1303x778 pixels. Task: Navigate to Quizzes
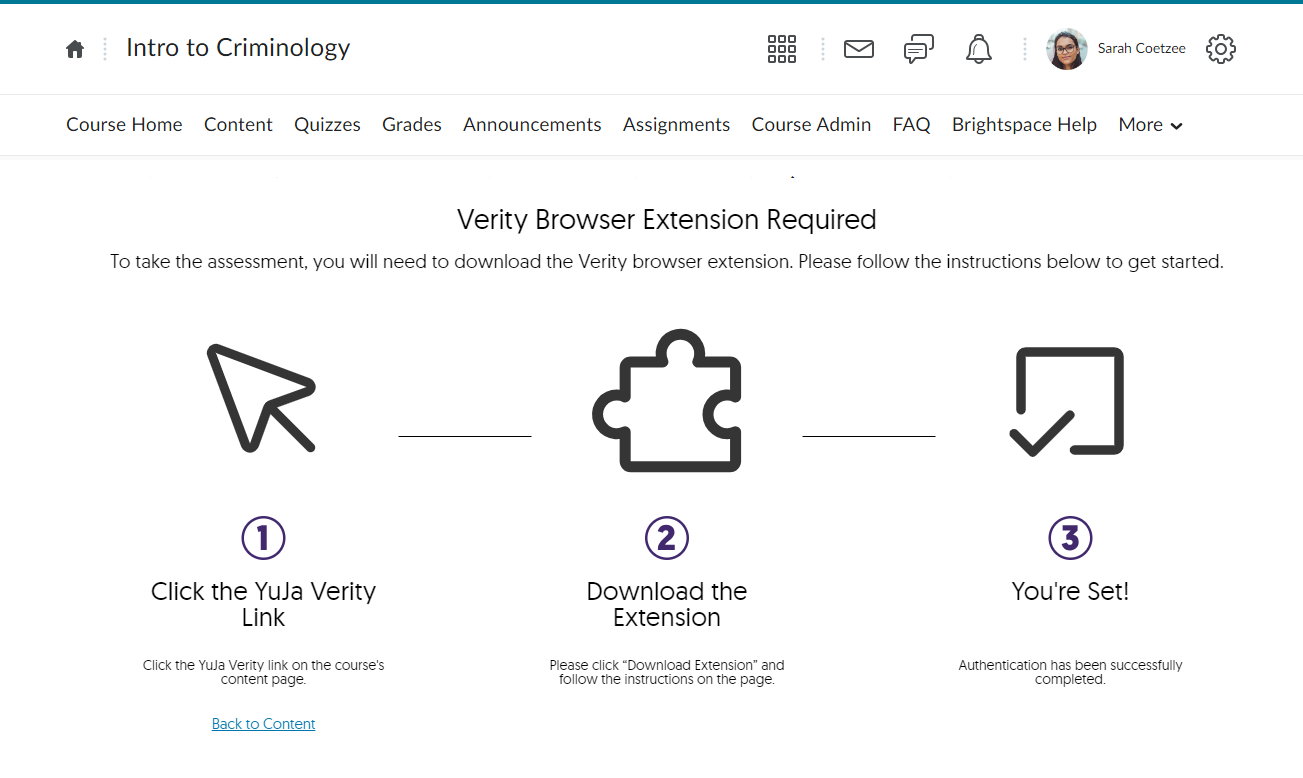pyautogui.click(x=327, y=125)
